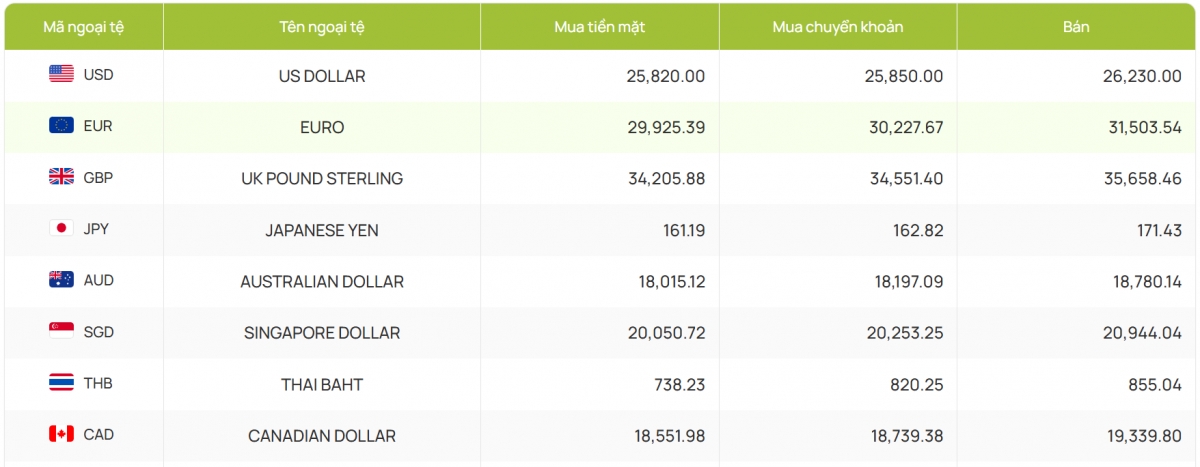Click the 'Mã ngoại tệ' column header
This screenshot has width=1200, height=467.
coord(83,27)
